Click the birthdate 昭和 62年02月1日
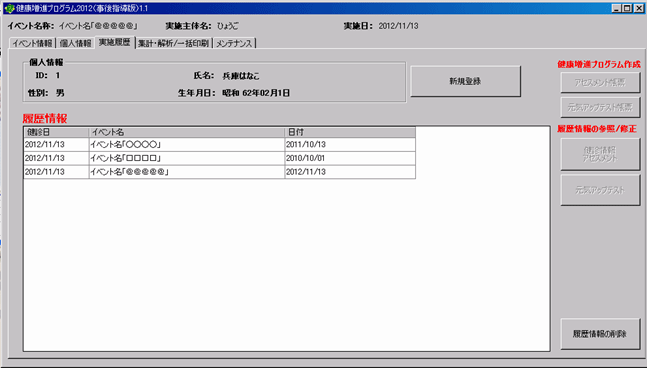Image resolution: width=647 pixels, height=368 pixels. [256, 93]
